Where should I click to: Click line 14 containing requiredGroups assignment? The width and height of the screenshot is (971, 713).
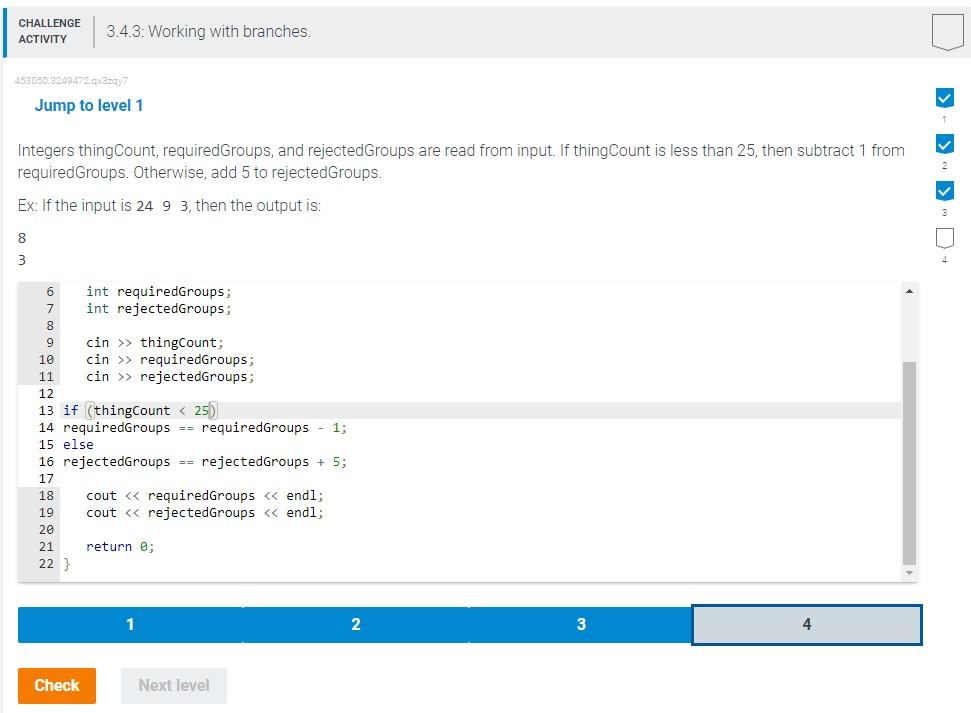click(204, 427)
